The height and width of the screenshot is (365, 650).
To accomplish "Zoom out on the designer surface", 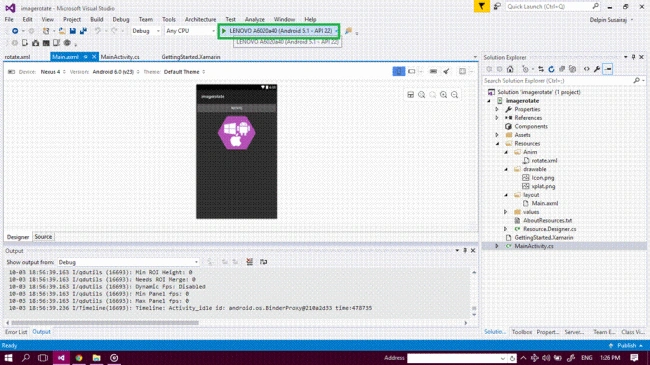I will point(455,95).
